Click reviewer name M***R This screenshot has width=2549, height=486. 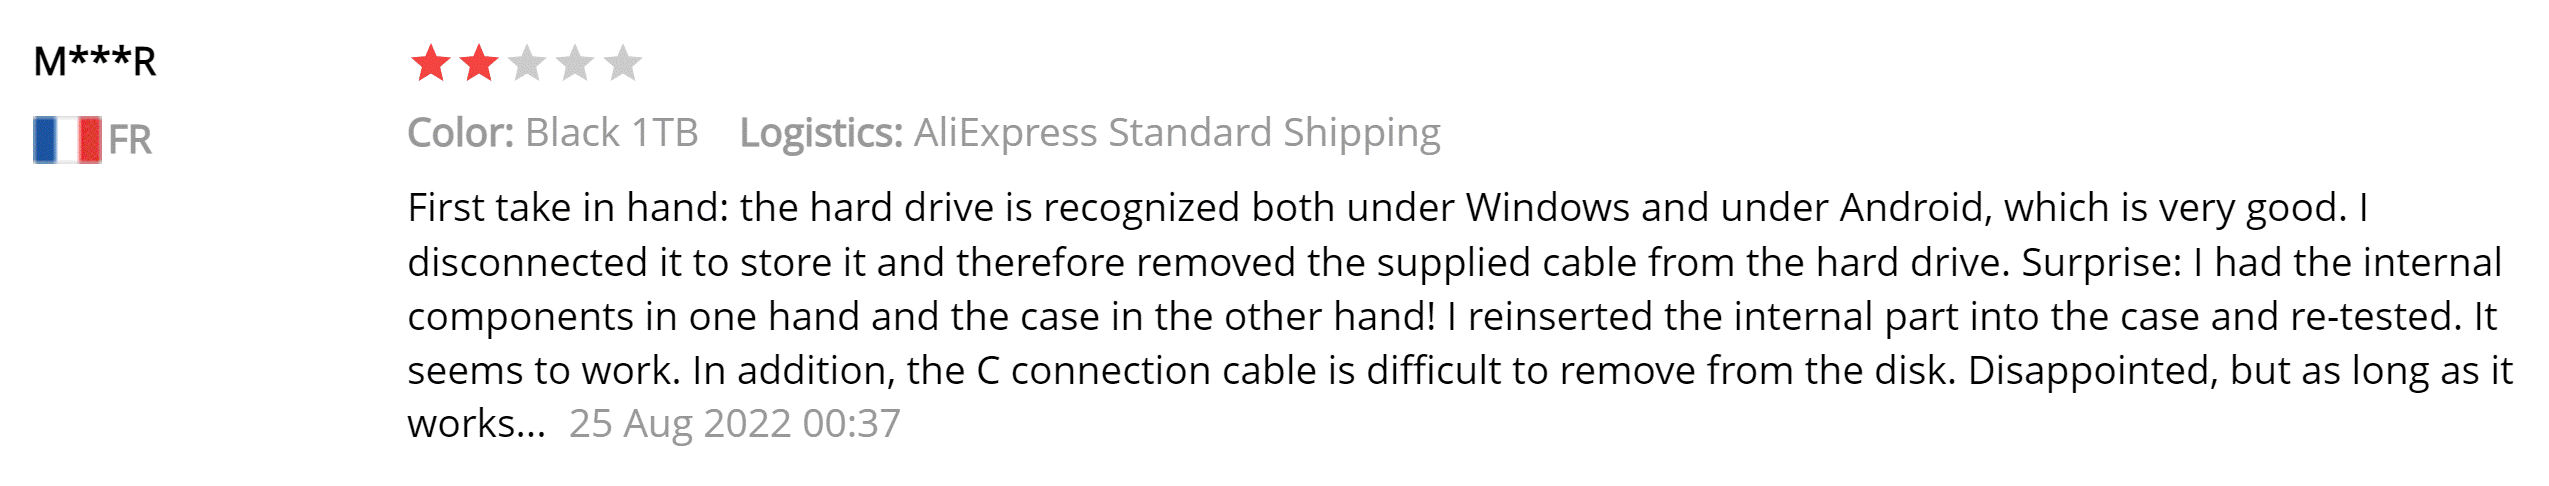coord(95,62)
